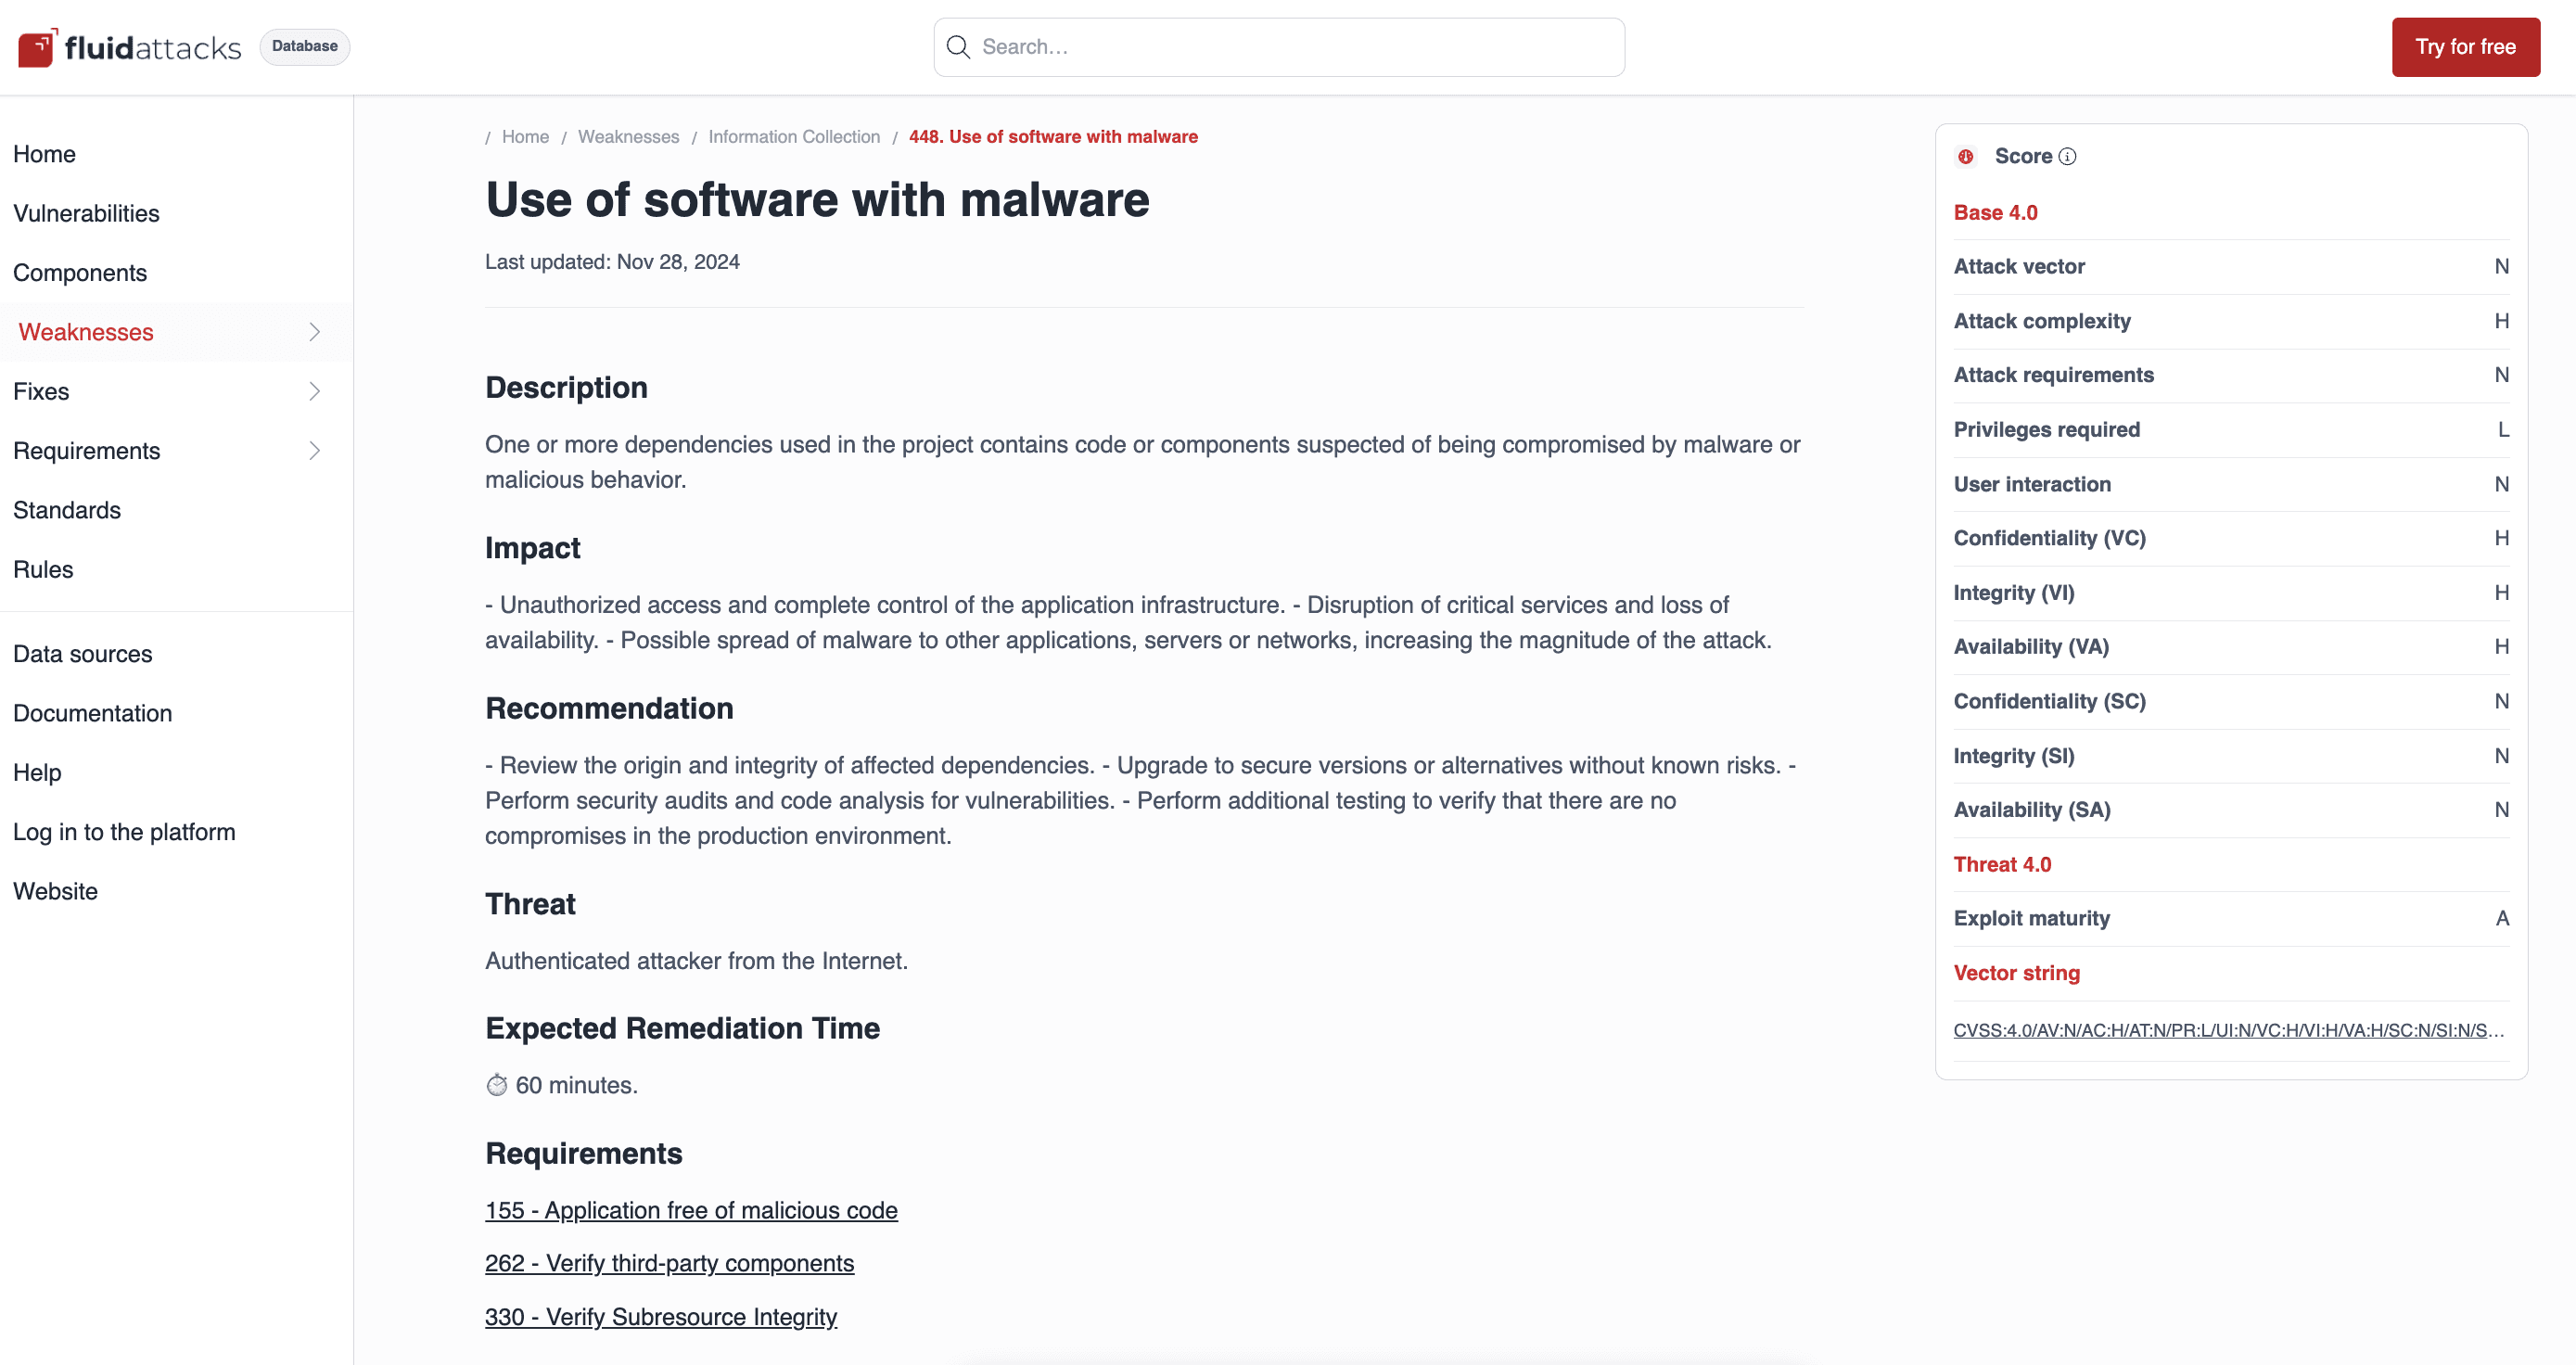
Task: Open Home in the sidebar
Action: pyautogui.click(x=45, y=154)
